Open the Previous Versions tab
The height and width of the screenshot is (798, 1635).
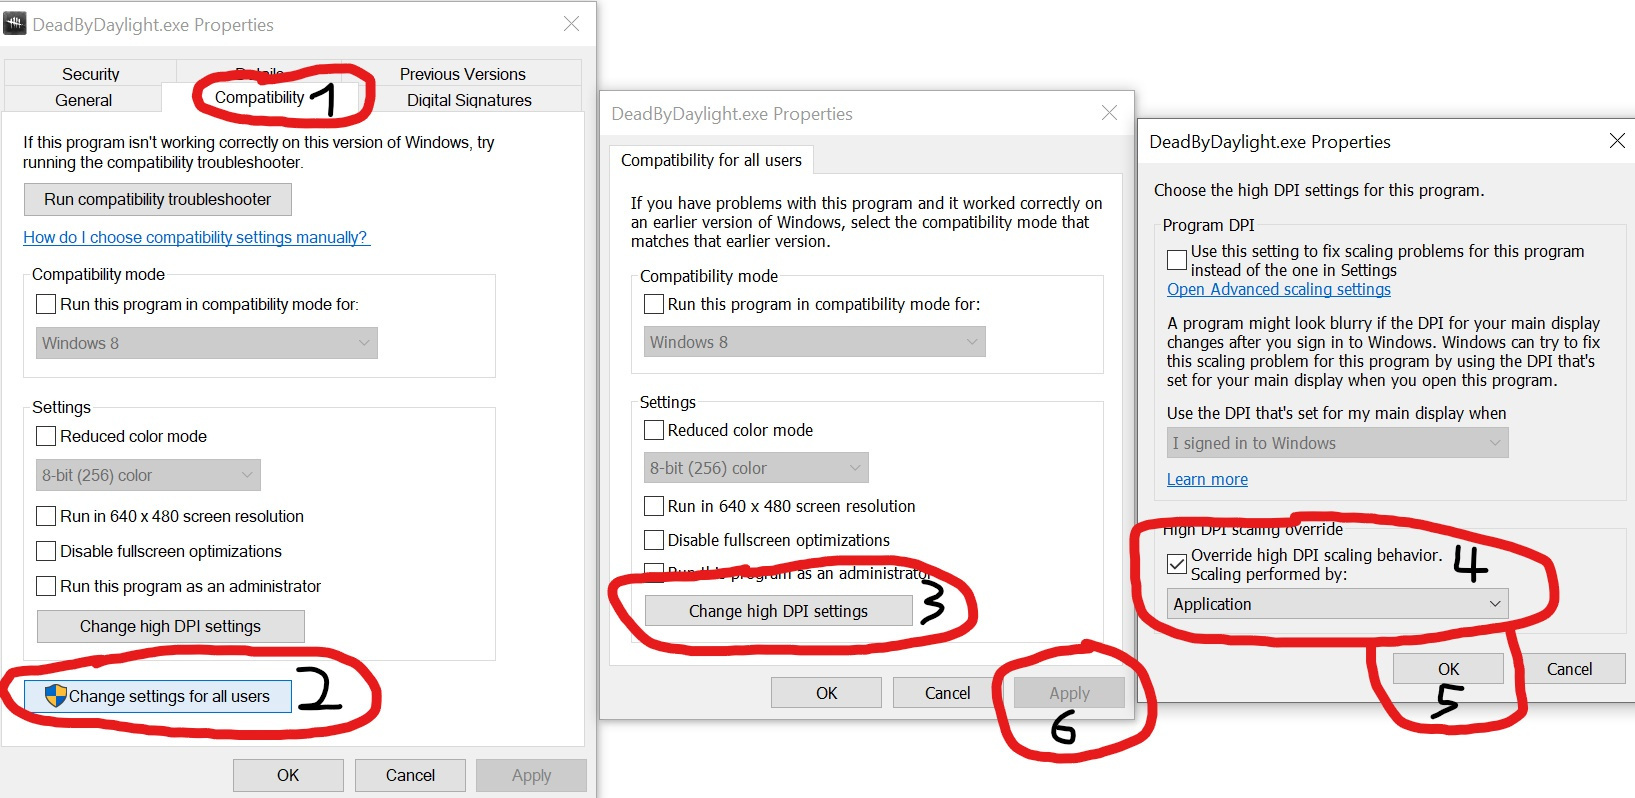(462, 73)
